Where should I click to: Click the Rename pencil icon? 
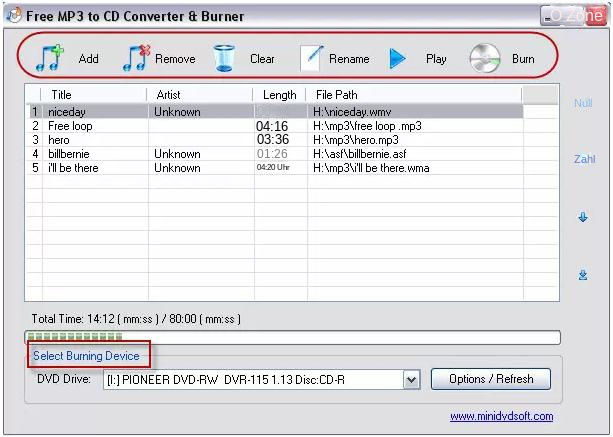[x=312, y=58]
